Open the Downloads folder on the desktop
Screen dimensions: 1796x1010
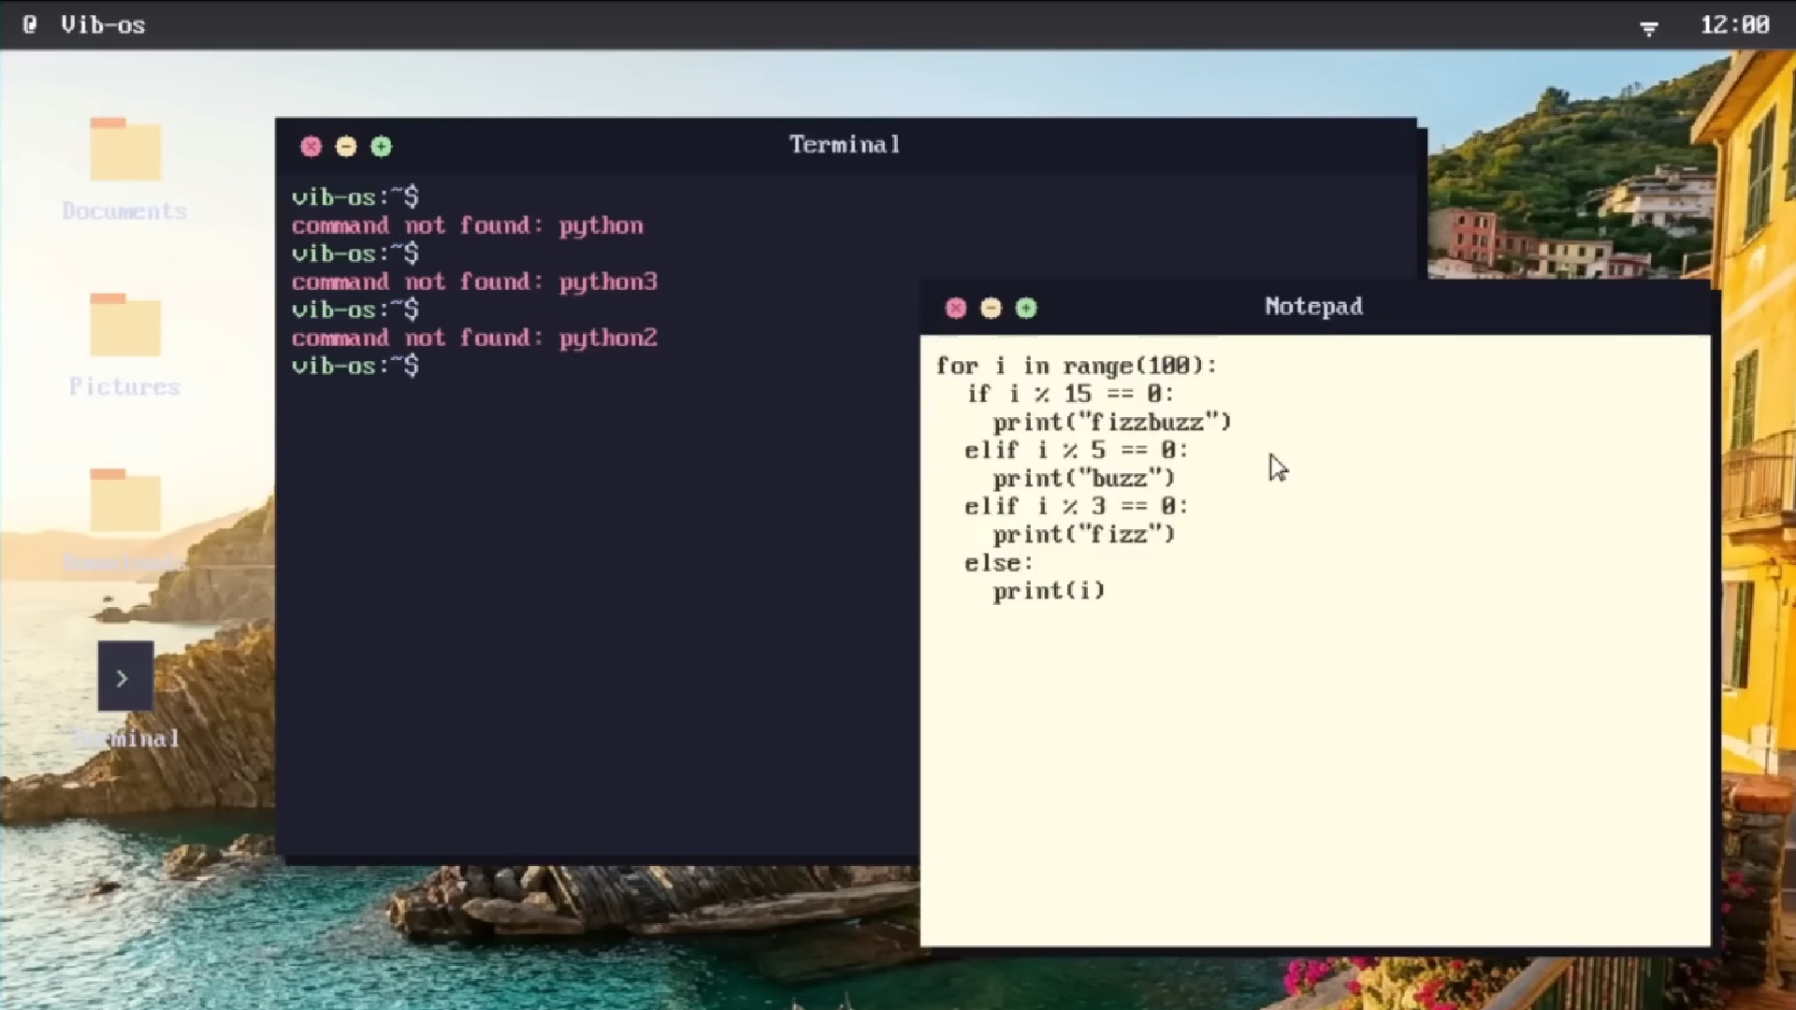point(124,502)
